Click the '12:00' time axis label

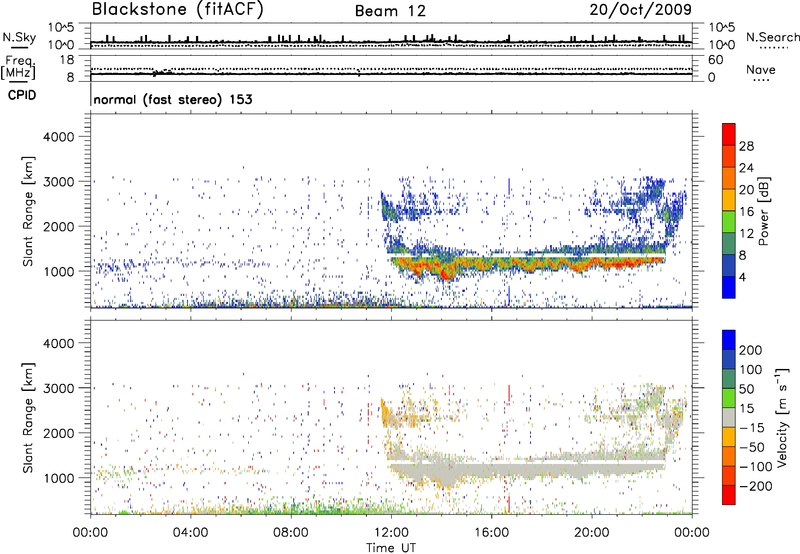pos(391,533)
